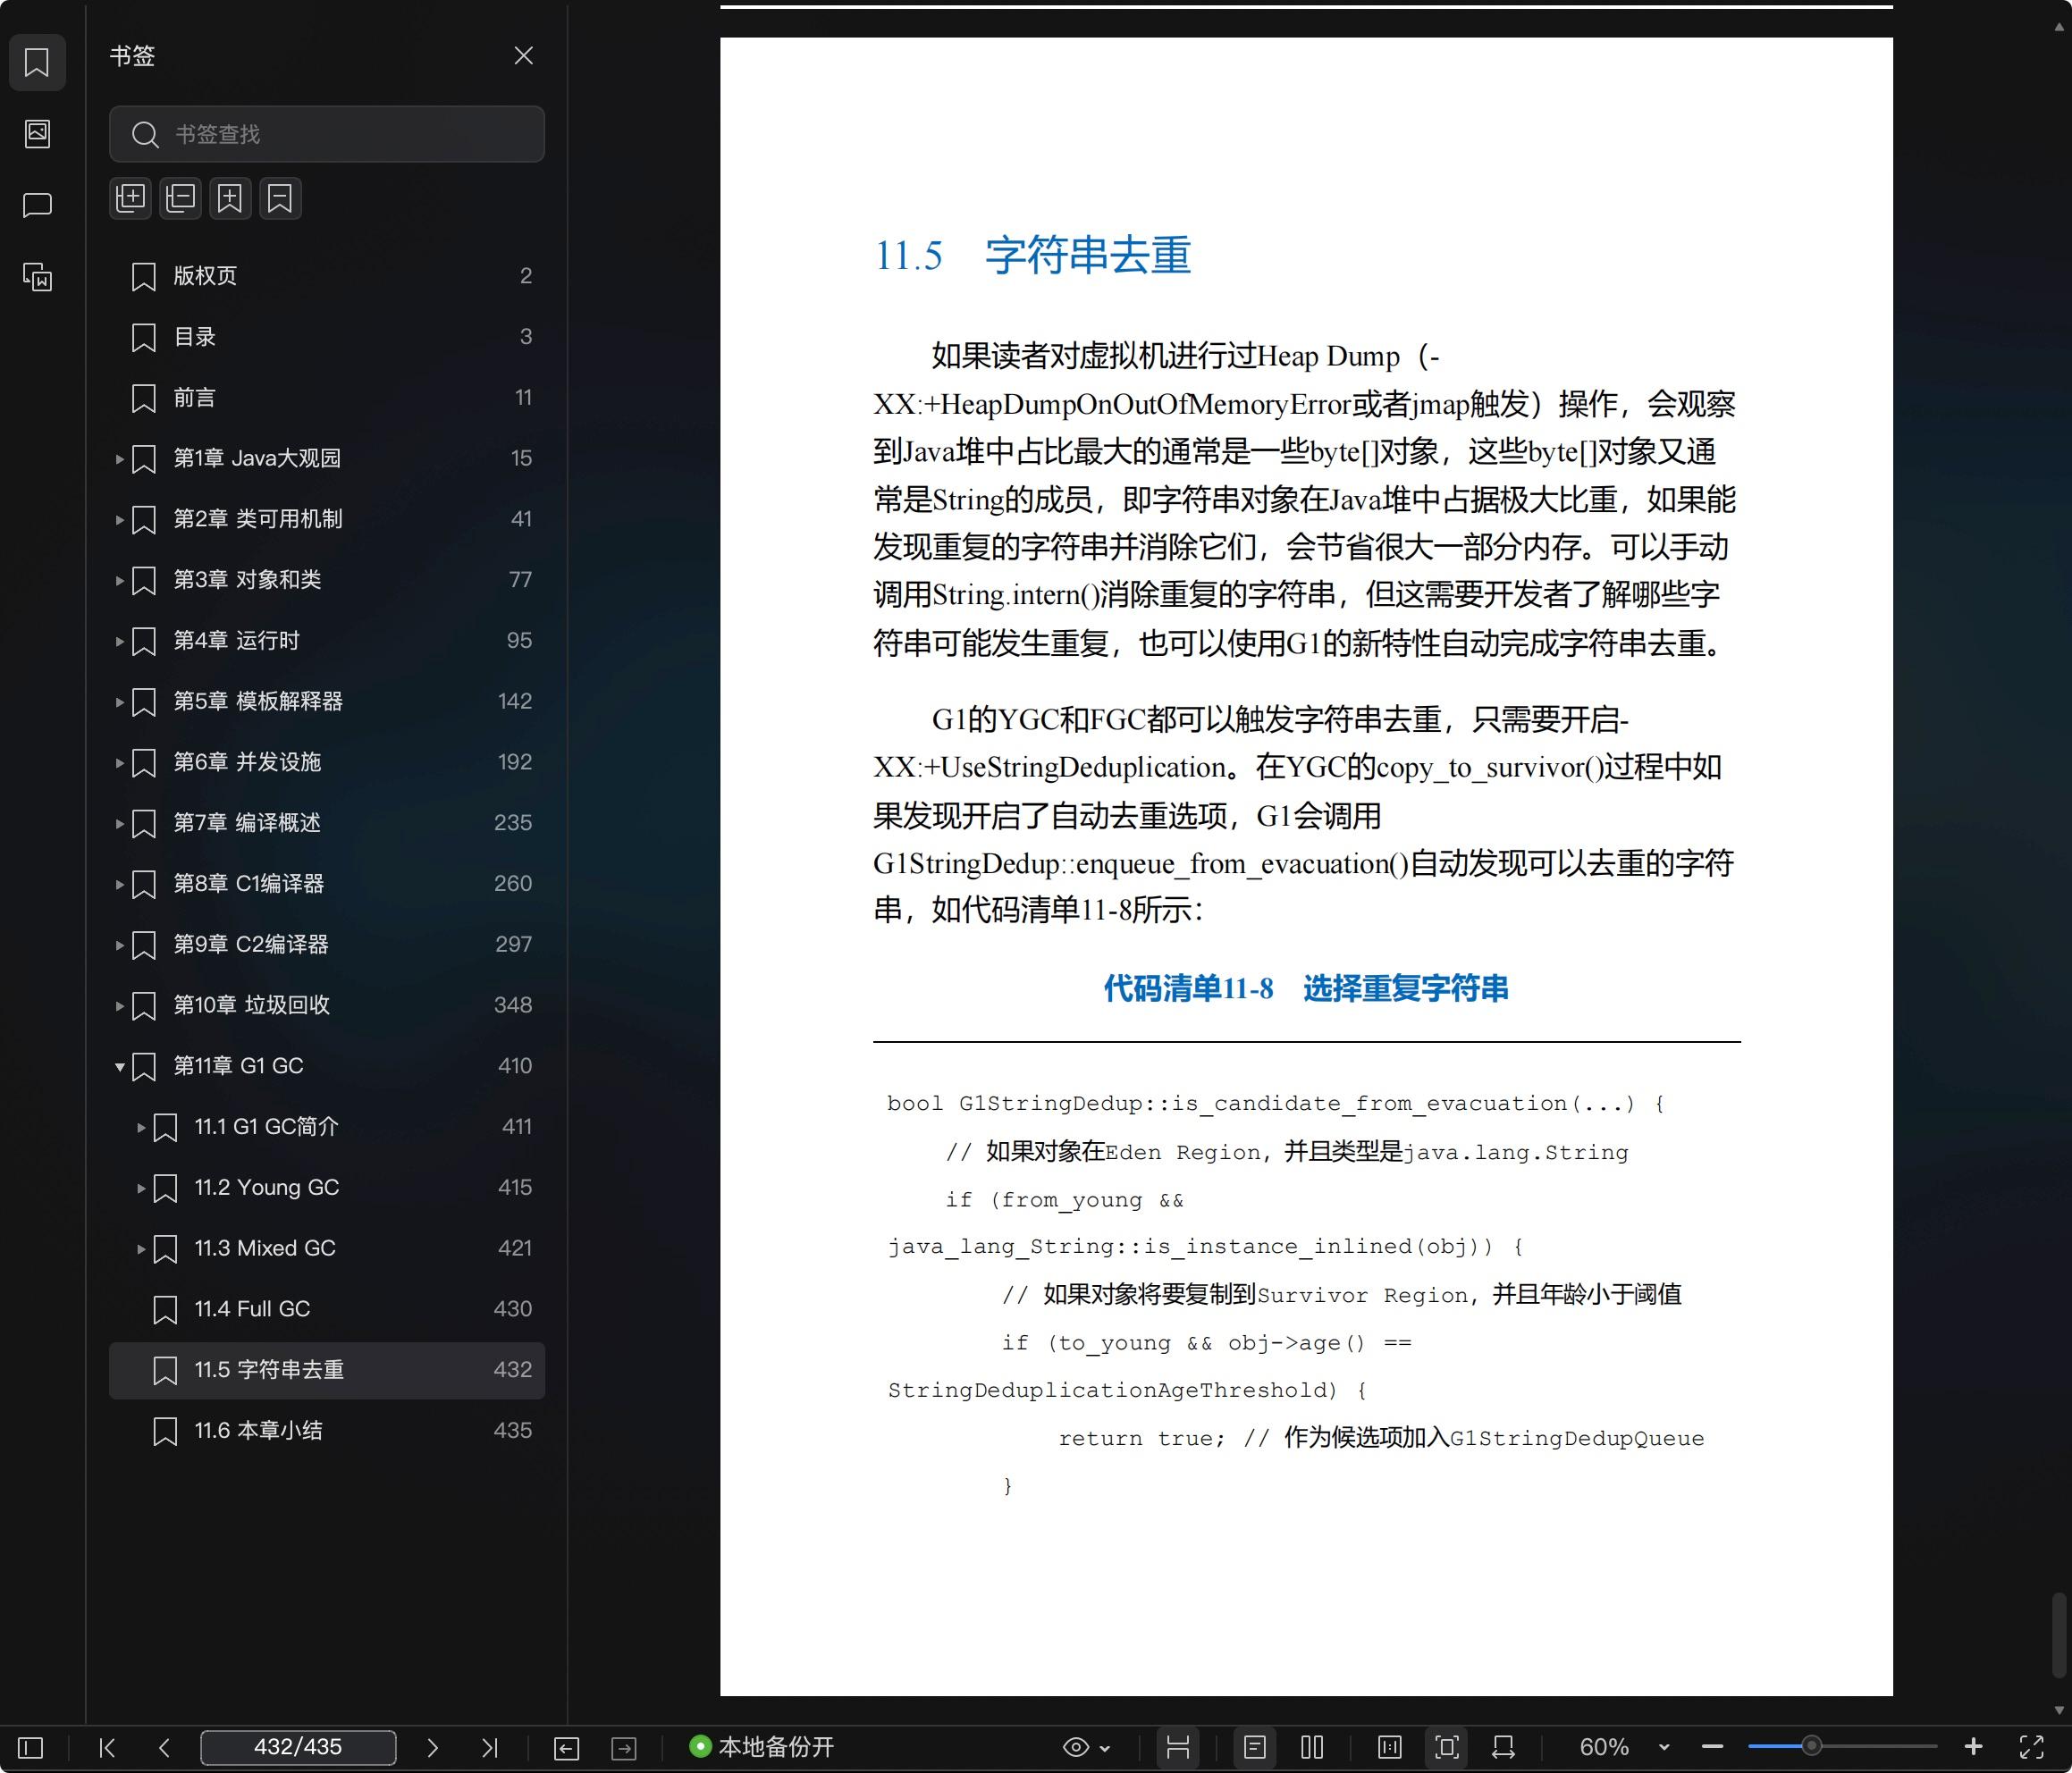Click the scrollbar up arrow
This screenshot has height=1773, width=2072.
(x=2059, y=27)
